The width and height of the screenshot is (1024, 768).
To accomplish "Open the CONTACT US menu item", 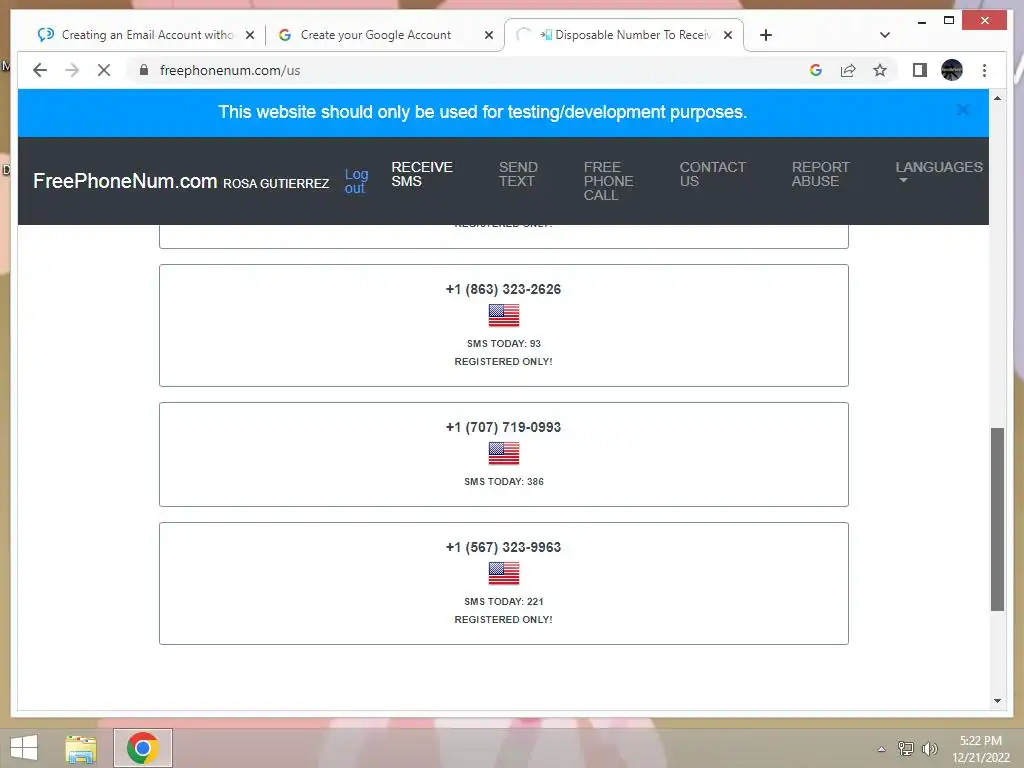I will pyautogui.click(x=712, y=174).
